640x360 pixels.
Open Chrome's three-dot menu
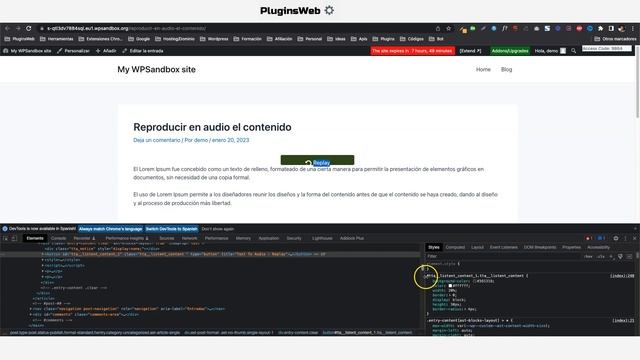pos(633,29)
